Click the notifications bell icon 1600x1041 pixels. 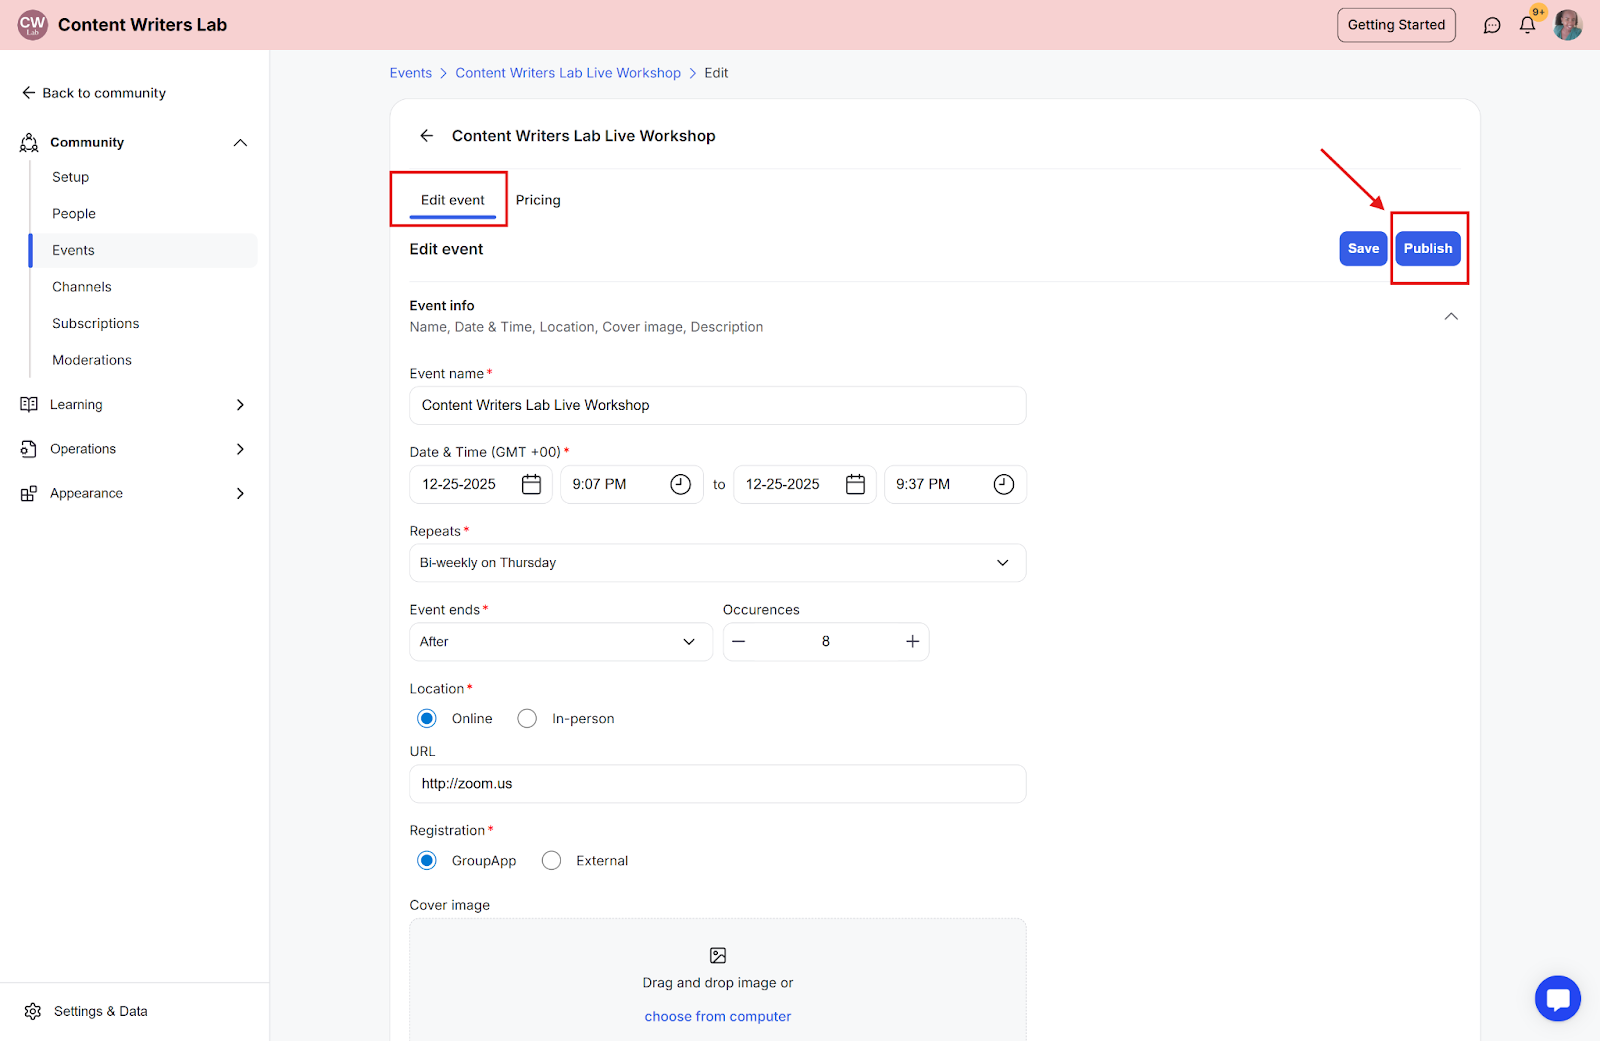1527,25
